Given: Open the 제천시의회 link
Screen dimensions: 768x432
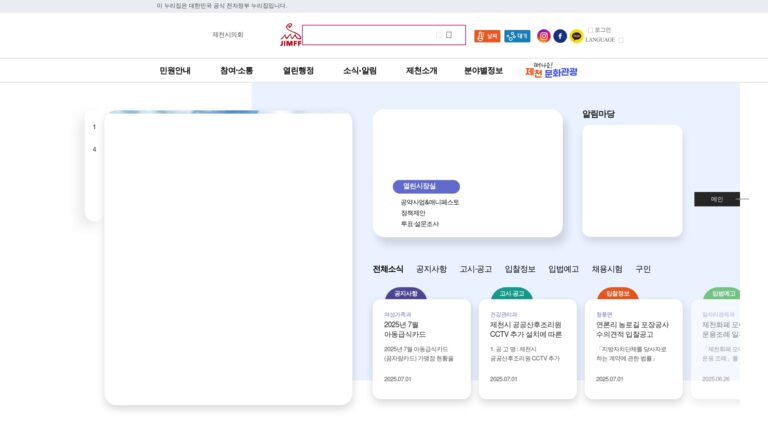Looking at the screenshot, I should [228, 35].
